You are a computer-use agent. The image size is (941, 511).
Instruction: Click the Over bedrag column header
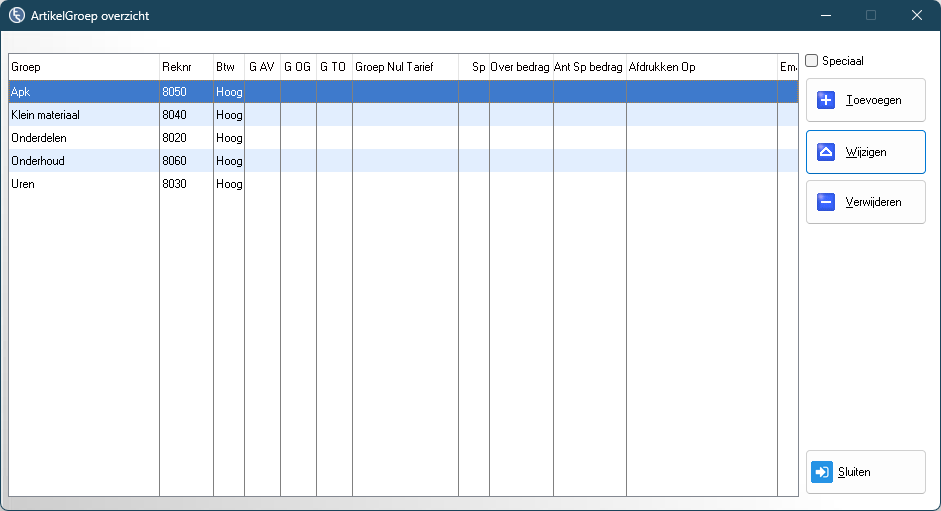(520, 67)
